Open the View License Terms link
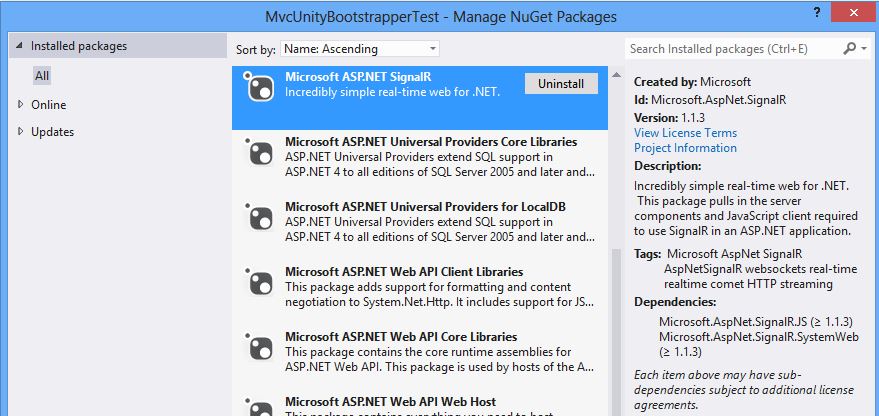The image size is (879, 416). pos(685,133)
